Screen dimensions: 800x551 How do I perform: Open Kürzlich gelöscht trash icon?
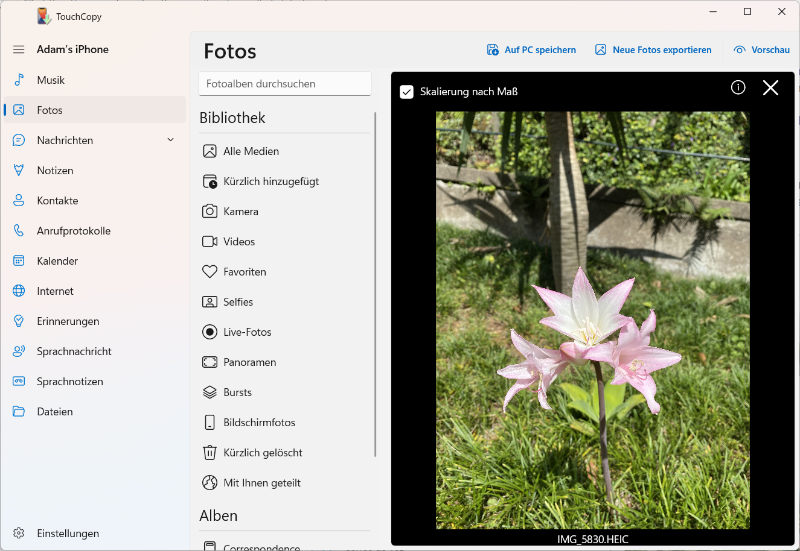click(210, 452)
